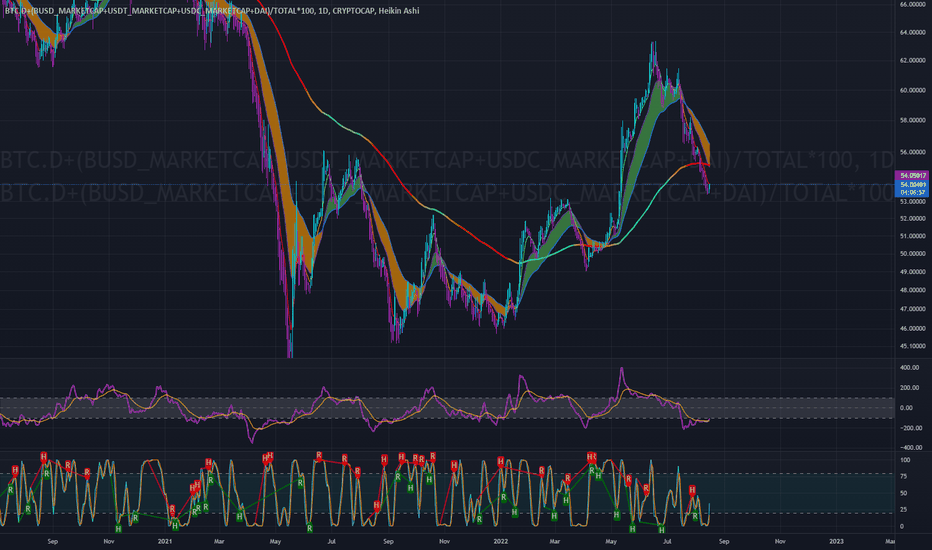Click the 2023 time axis label
This screenshot has height=550, width=932.
pos(836,542)
